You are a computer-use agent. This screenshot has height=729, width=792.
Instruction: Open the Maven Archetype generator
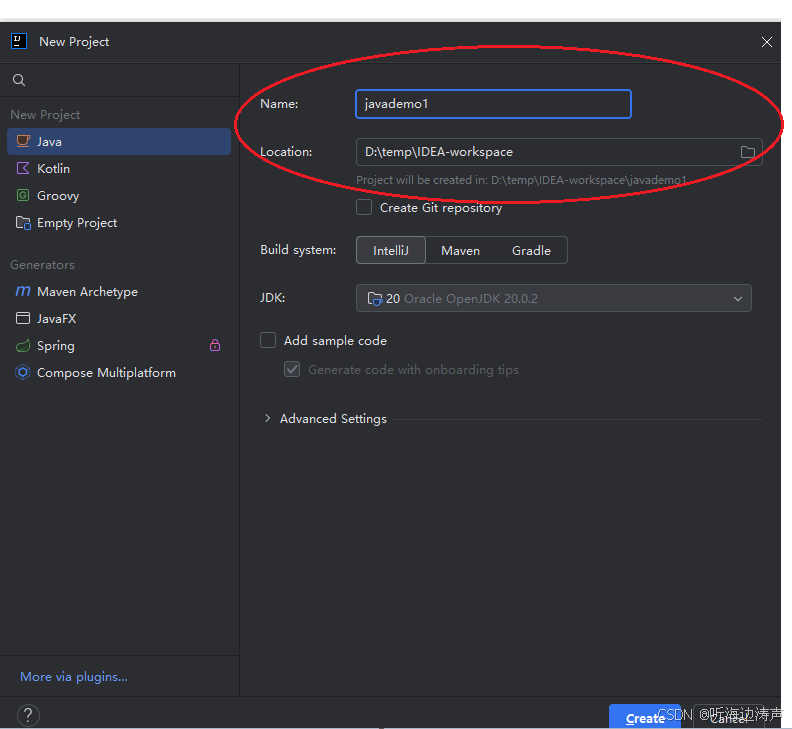(119, 291)
